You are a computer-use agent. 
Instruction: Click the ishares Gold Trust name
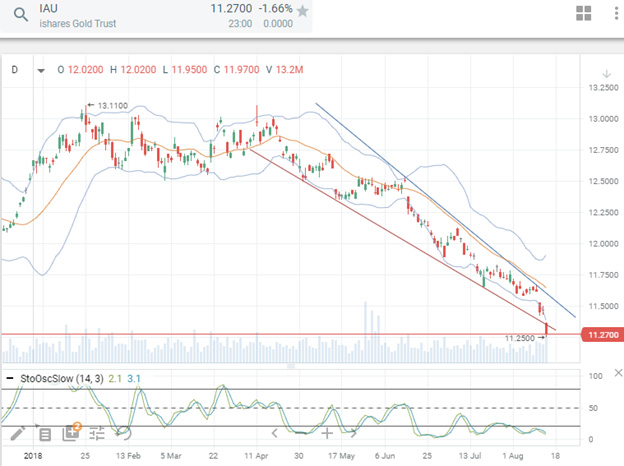pos(78,23)
